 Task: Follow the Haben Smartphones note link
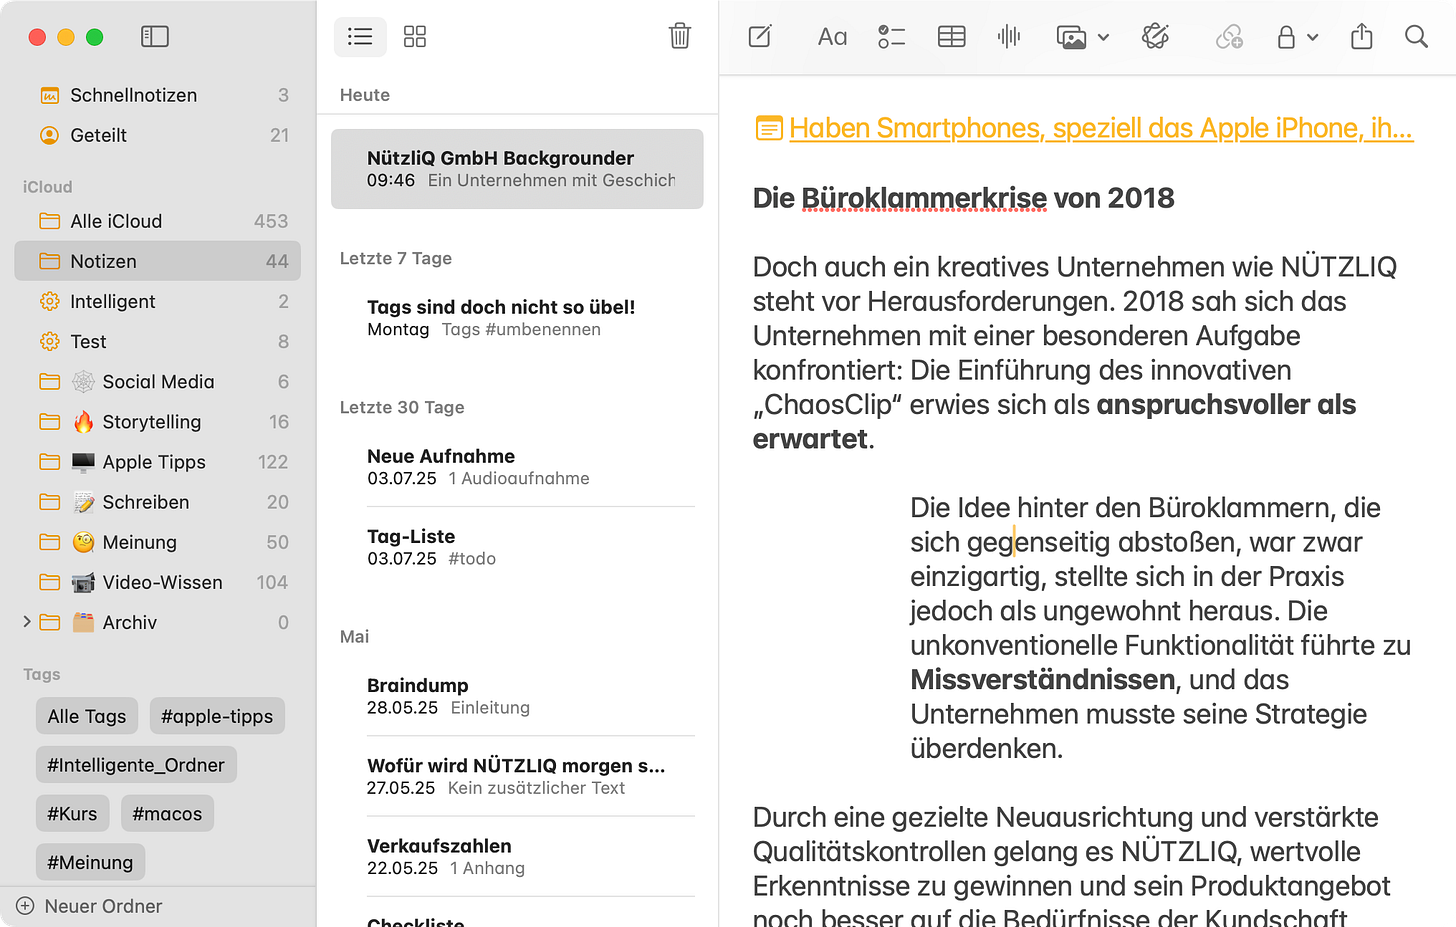(1084, 128)
